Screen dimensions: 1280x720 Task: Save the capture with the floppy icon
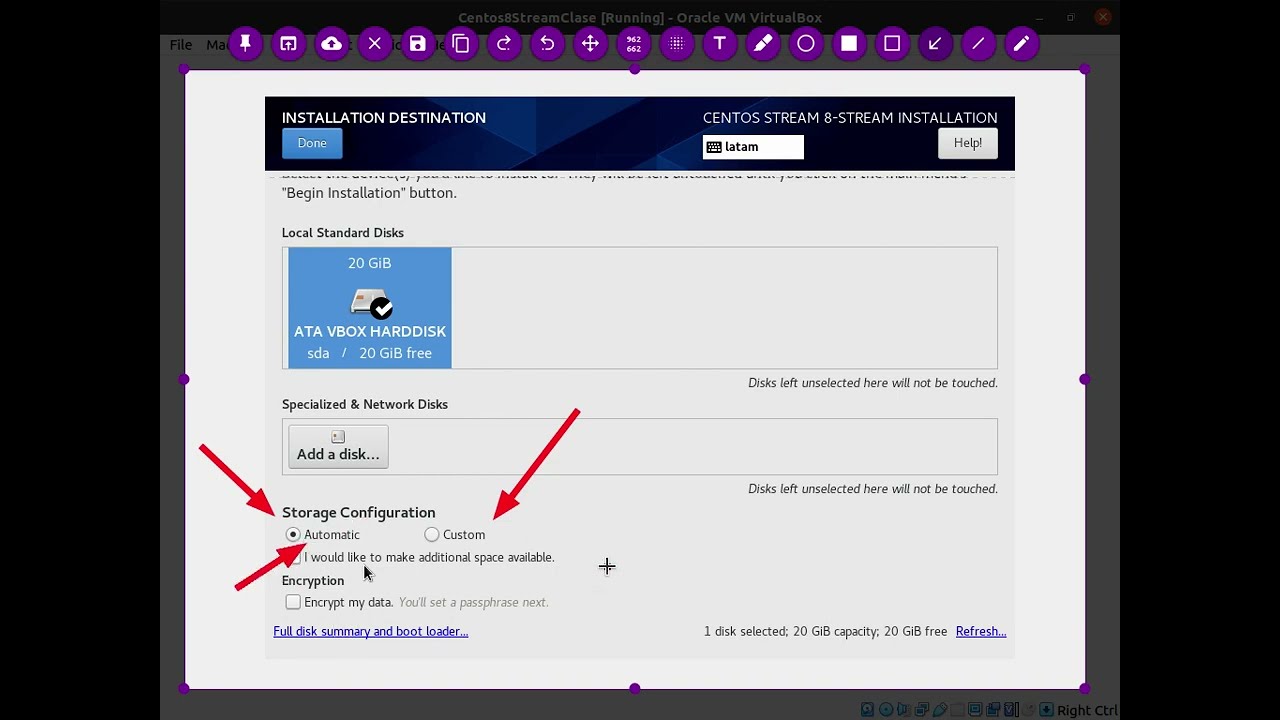coord(418,44)
